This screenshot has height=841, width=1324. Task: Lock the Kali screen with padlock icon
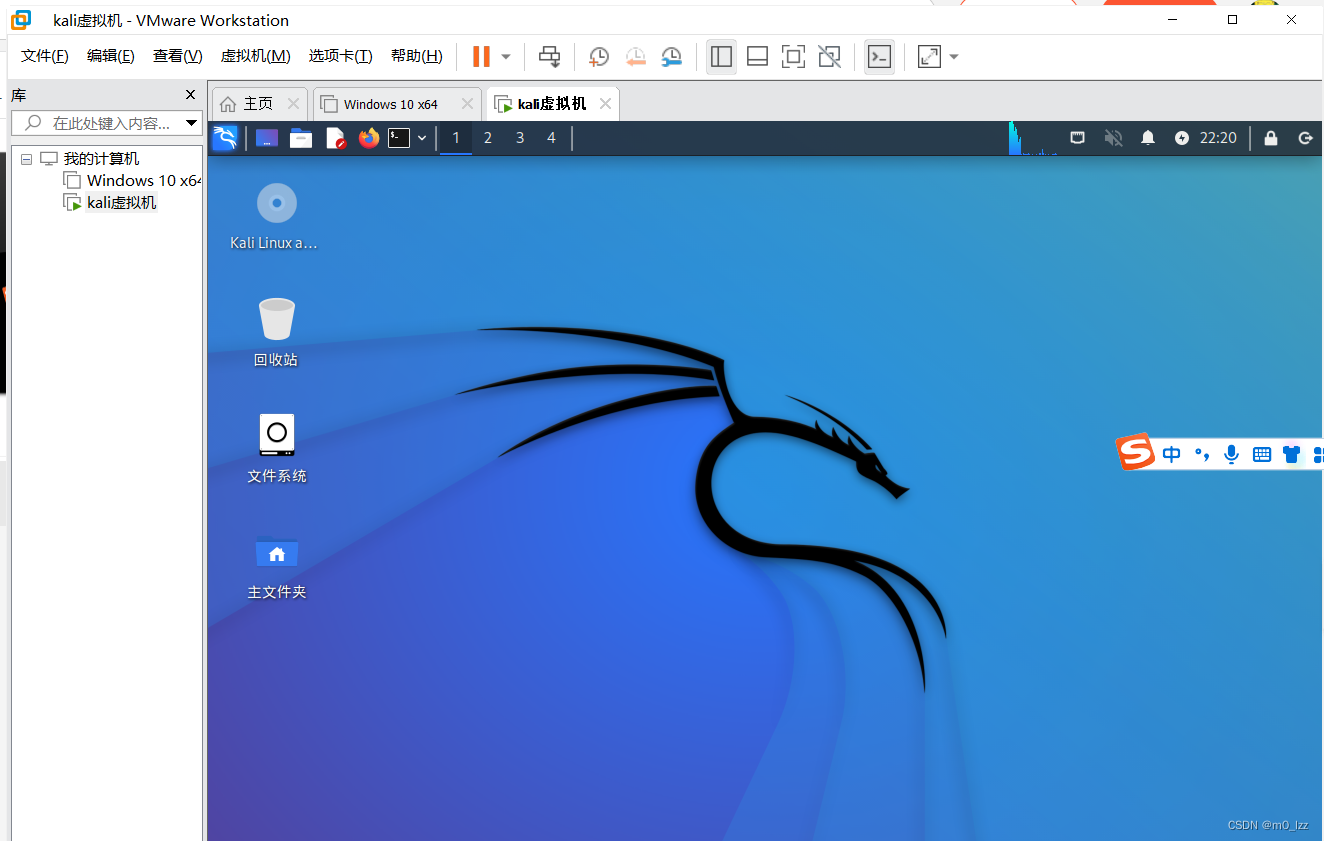click(x=1271, y=138)
